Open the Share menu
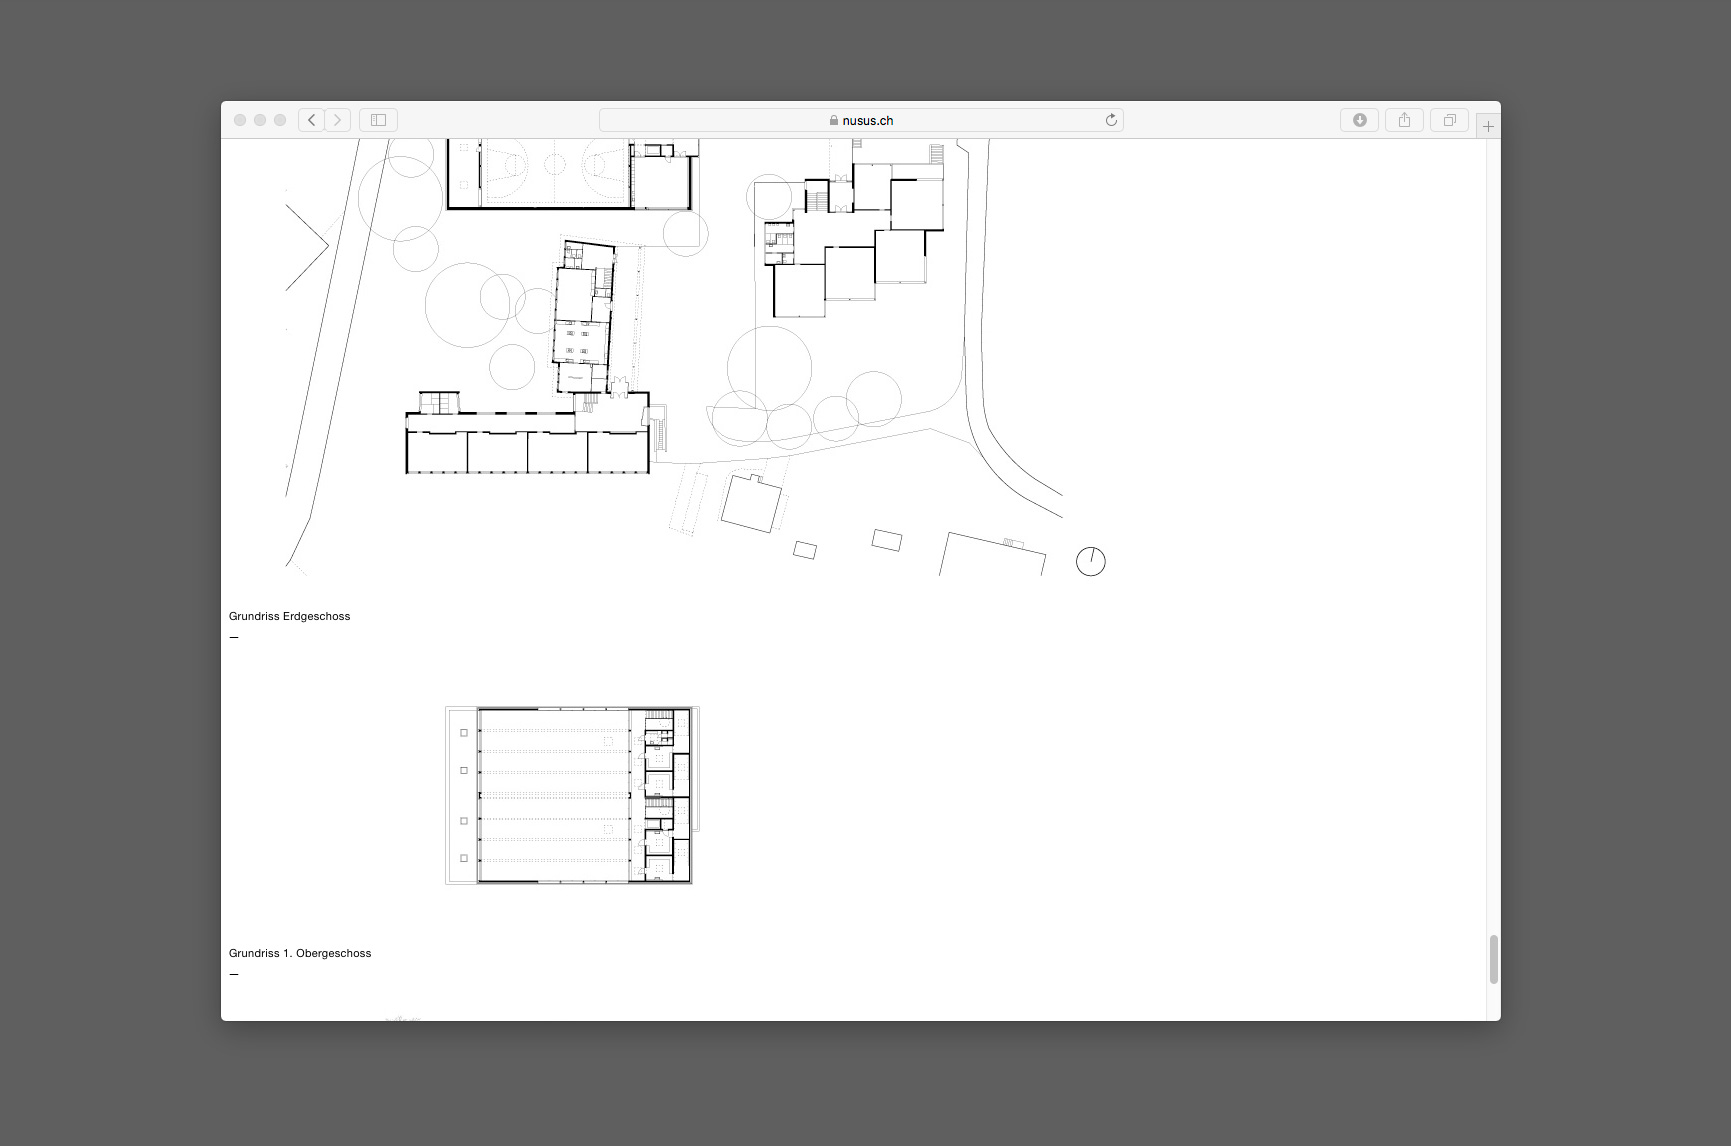Image resolution: width=1731 pixels, height=1146 pixels. [x=1404, y=120]
